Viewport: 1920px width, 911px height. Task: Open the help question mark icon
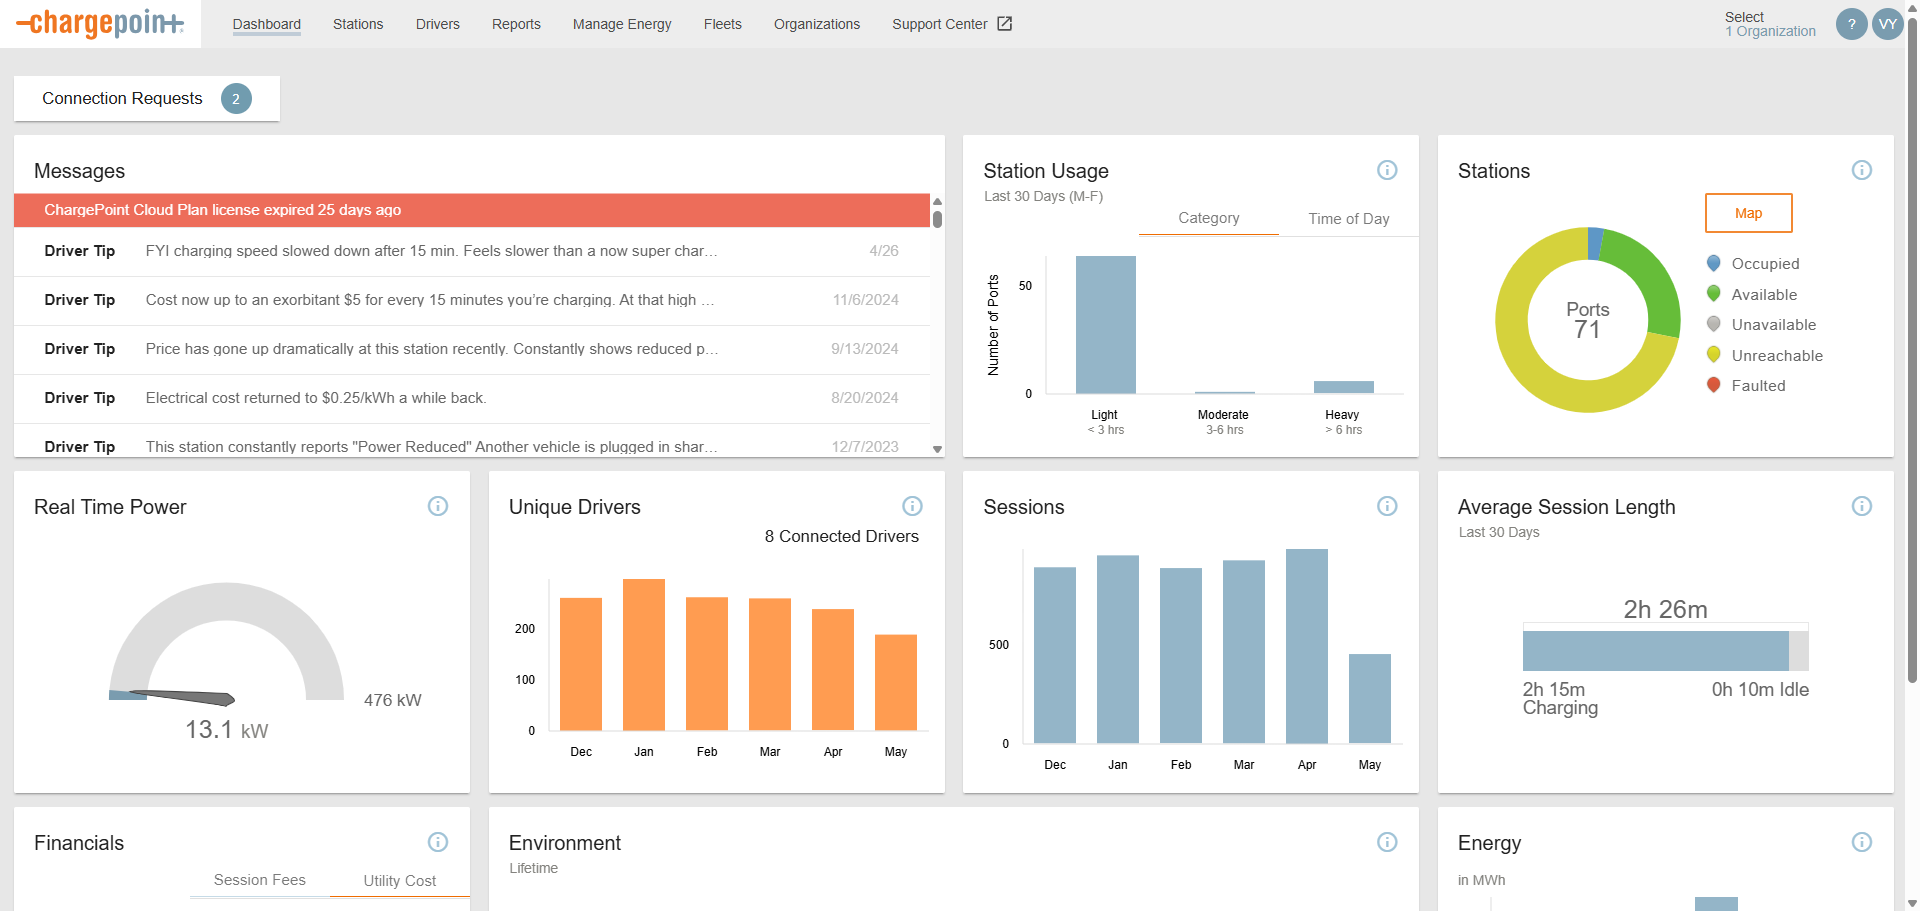click(x=1851, y=24)
